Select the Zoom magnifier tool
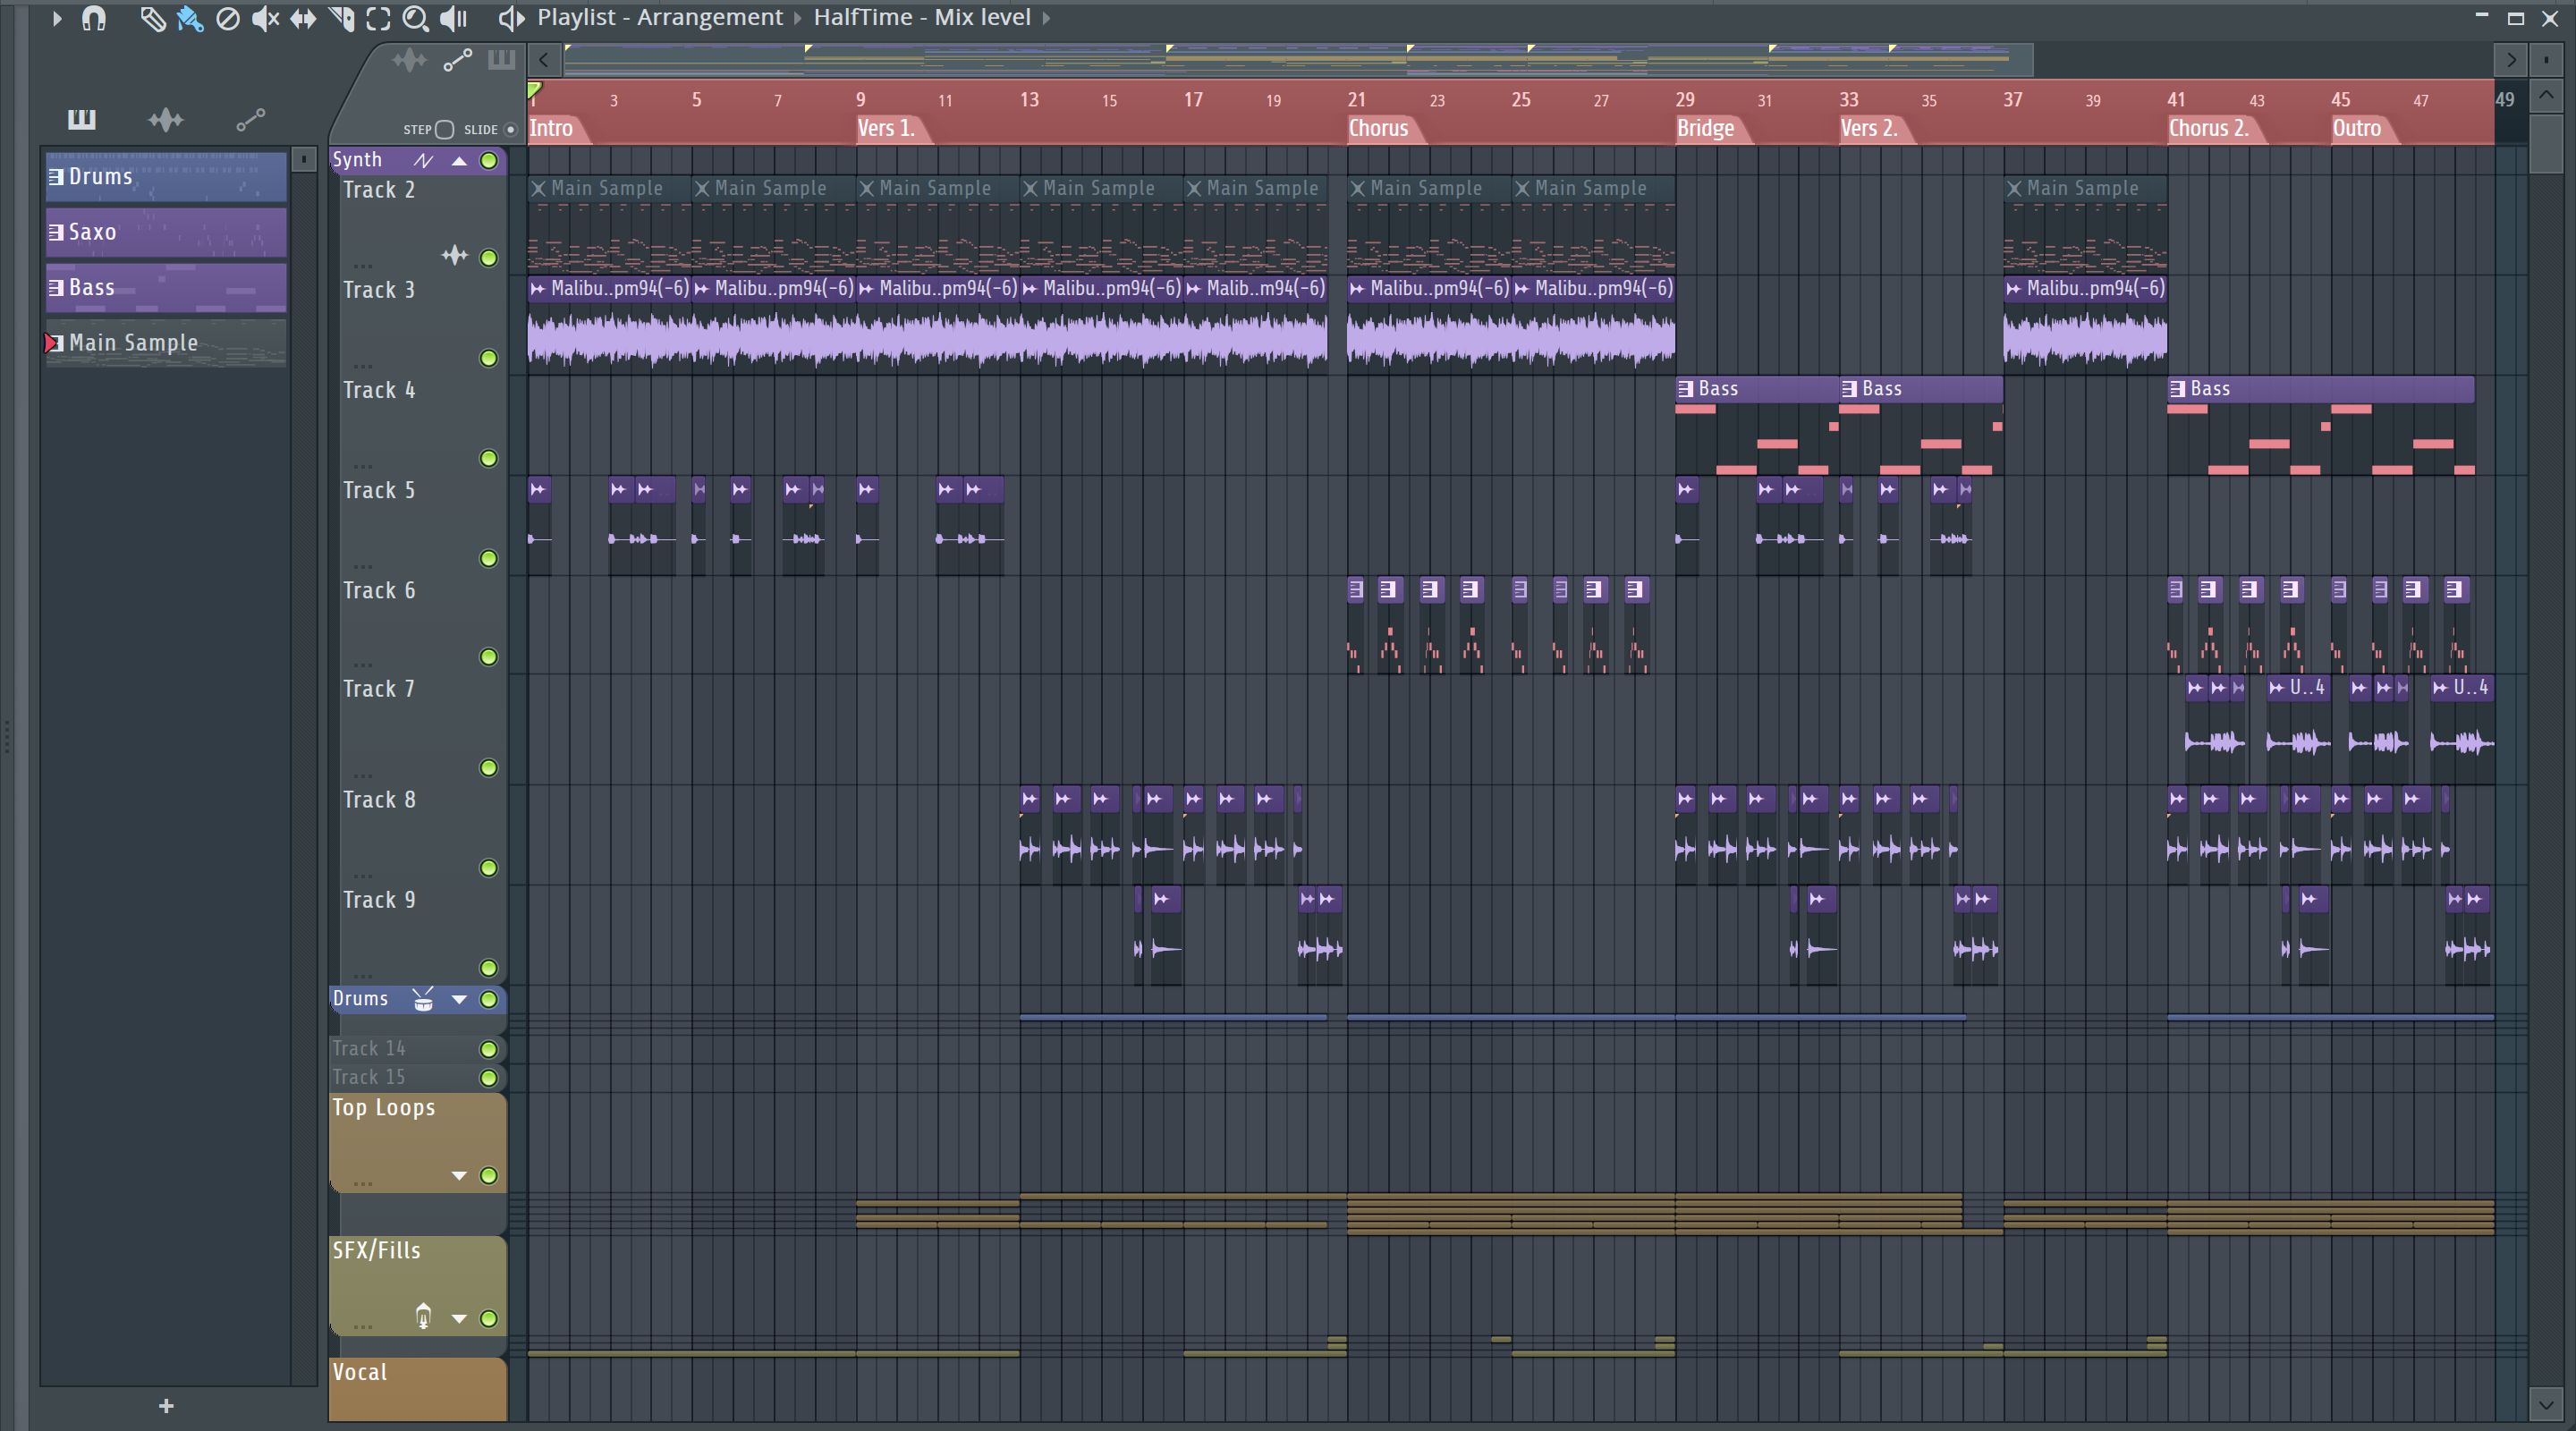Screen dimensions: 2576x1431 (415, 18)
